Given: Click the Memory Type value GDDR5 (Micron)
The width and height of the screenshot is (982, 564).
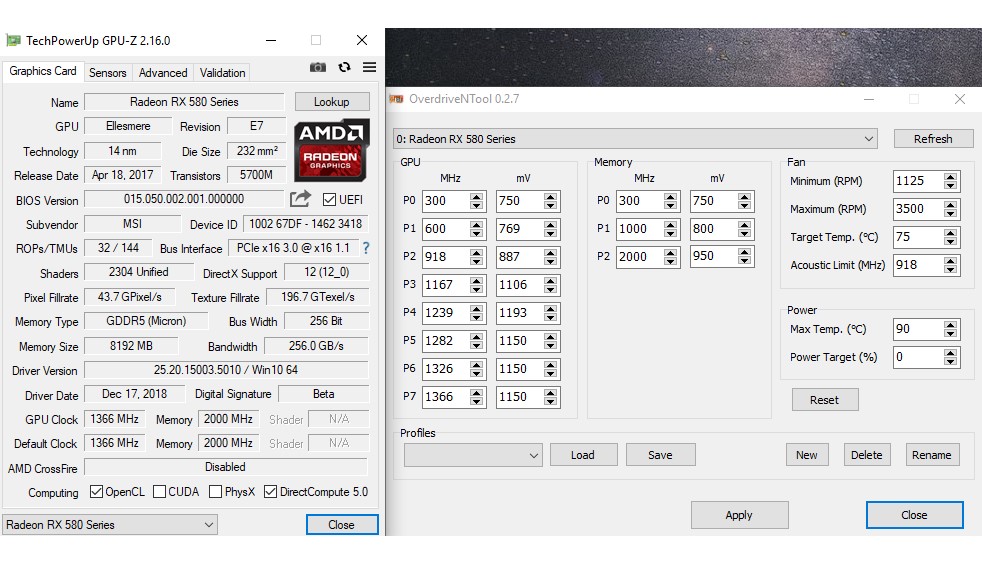Looking at the screenshot, I should (x=146, y=321).
